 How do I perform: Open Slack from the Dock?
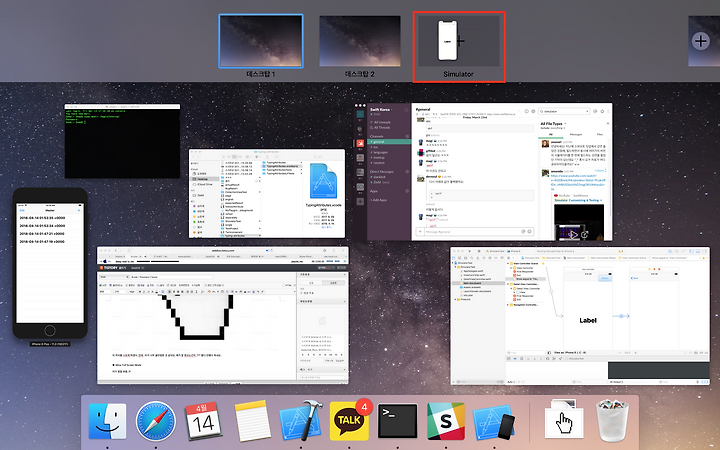[445, 421]
